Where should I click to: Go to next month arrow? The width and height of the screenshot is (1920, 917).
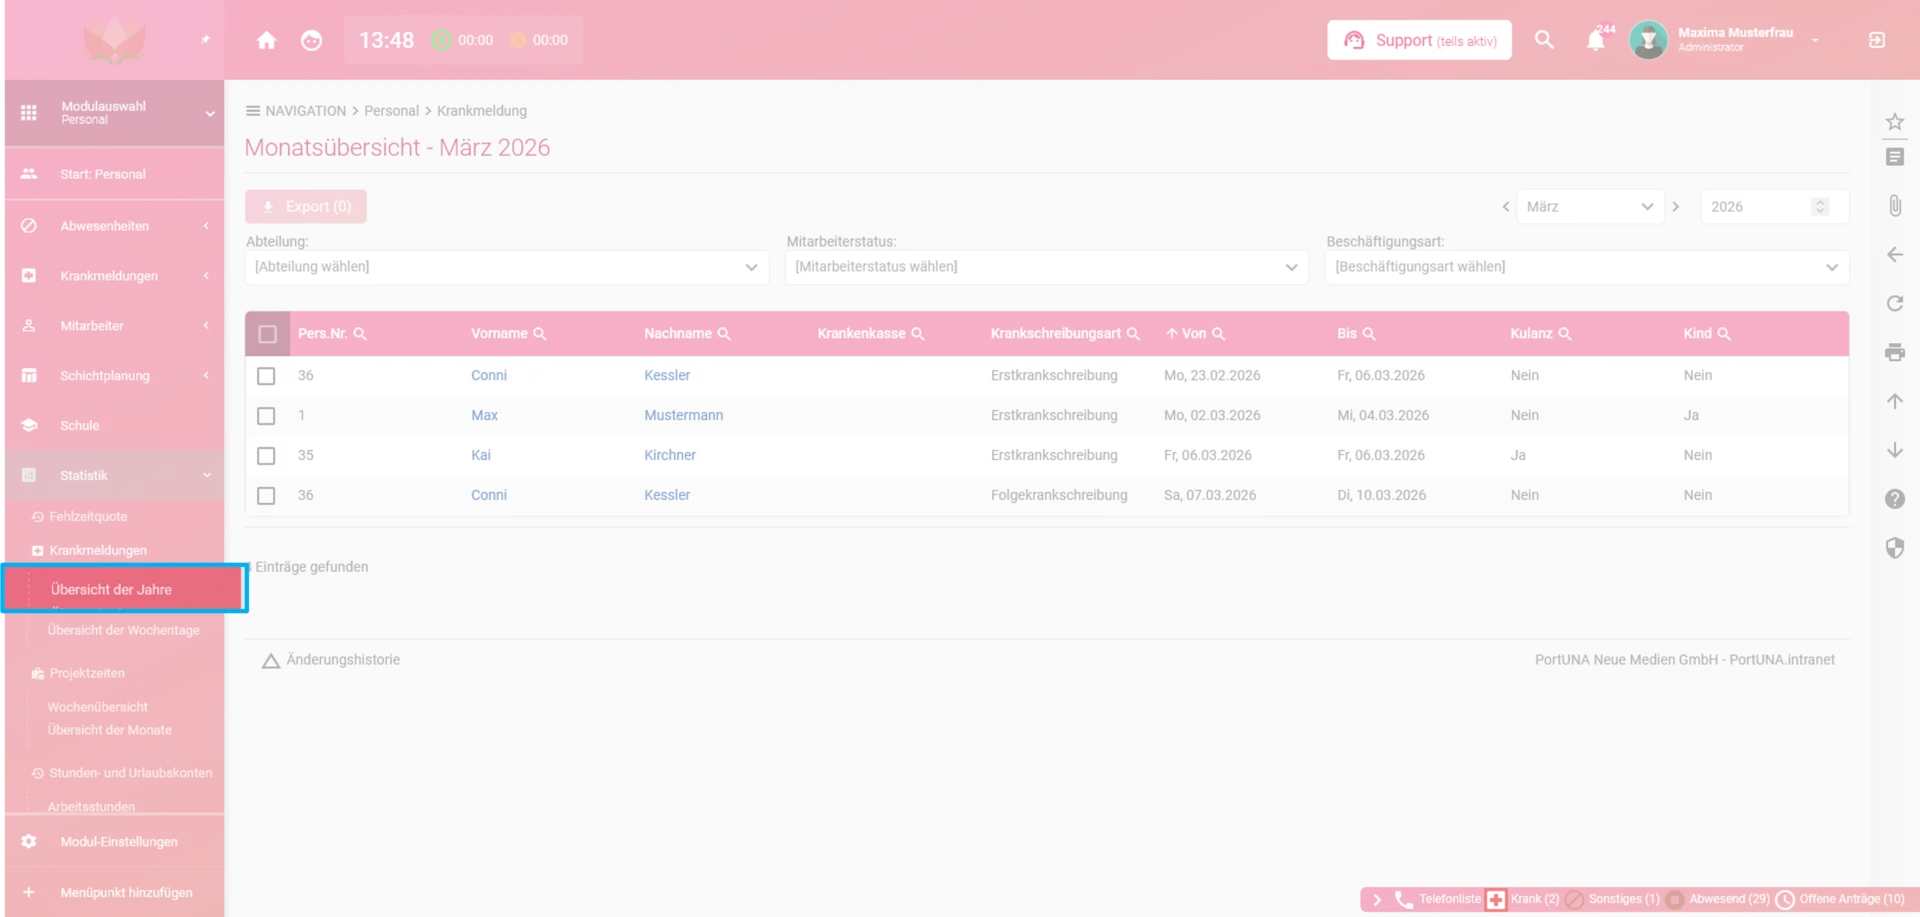coord(1676,207)
